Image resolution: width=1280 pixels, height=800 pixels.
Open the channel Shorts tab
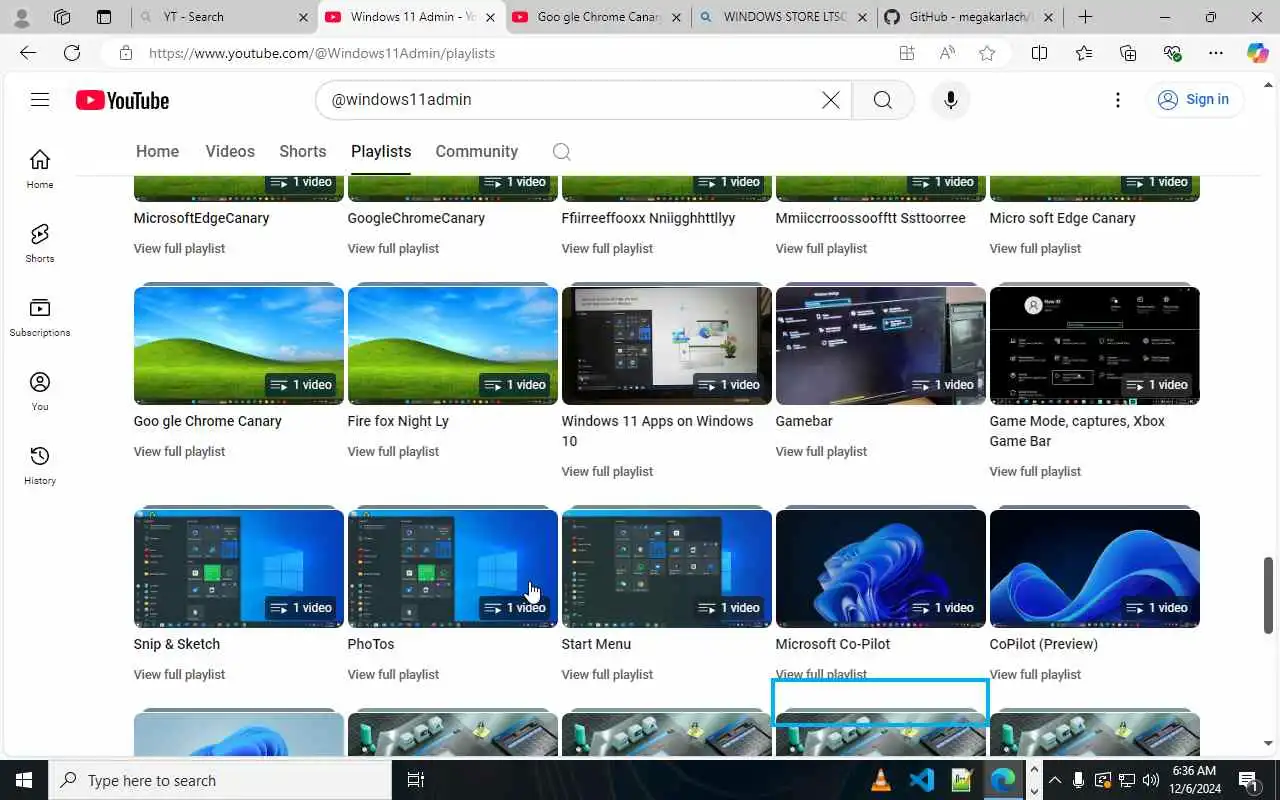(303, 152)
